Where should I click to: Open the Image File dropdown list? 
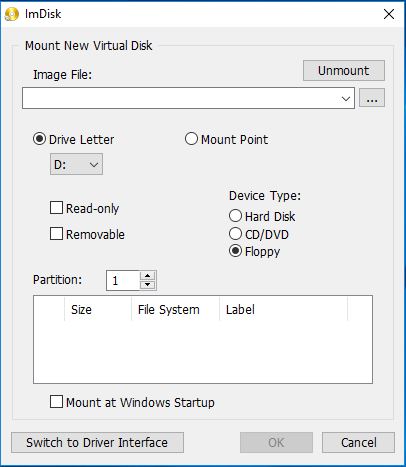pos(346,99)
